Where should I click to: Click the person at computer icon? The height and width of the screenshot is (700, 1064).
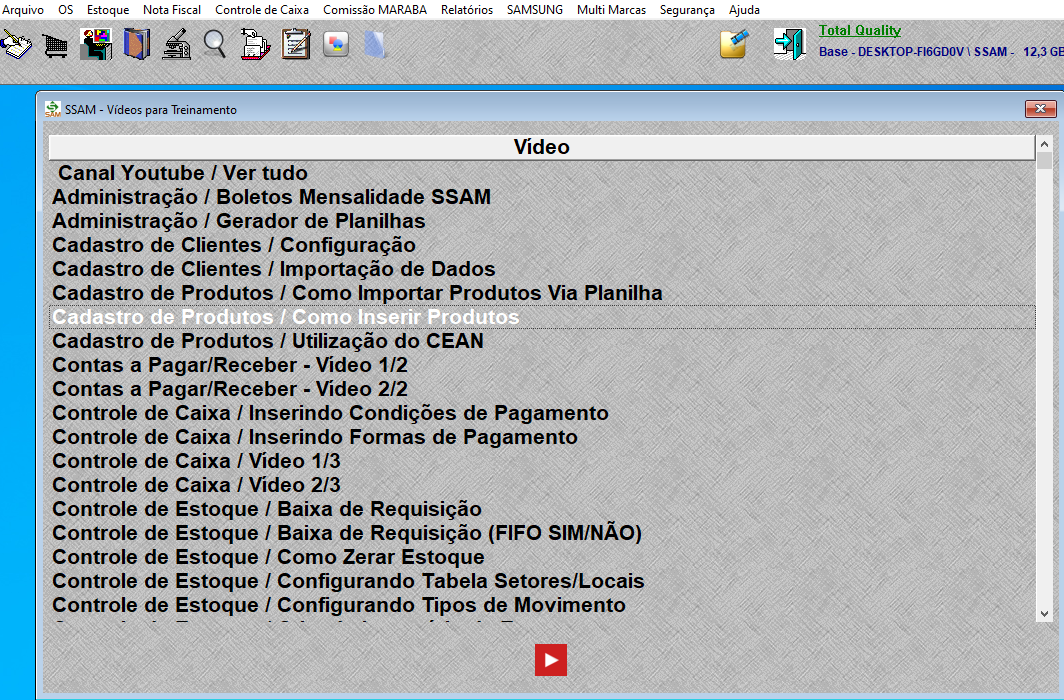pyautogui.click(x=96, y=45)
